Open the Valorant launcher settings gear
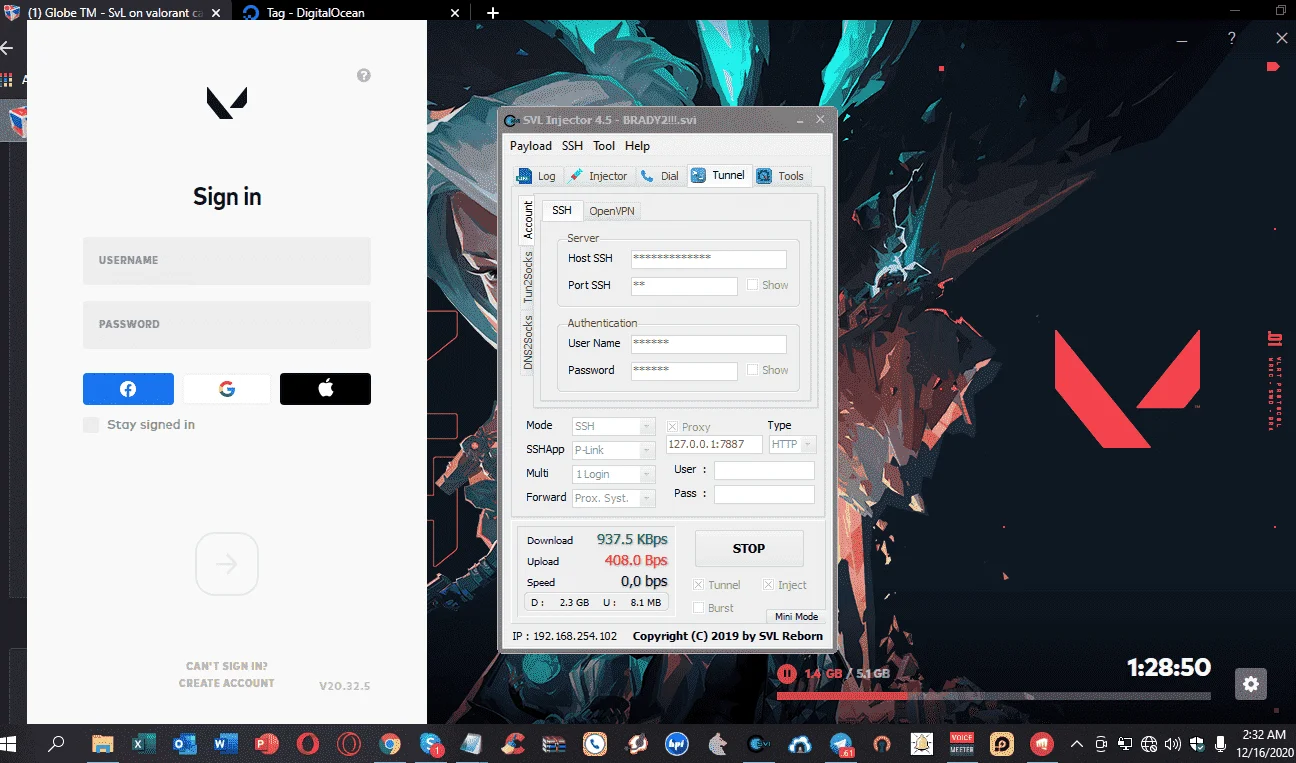 tap(1251, 684)
